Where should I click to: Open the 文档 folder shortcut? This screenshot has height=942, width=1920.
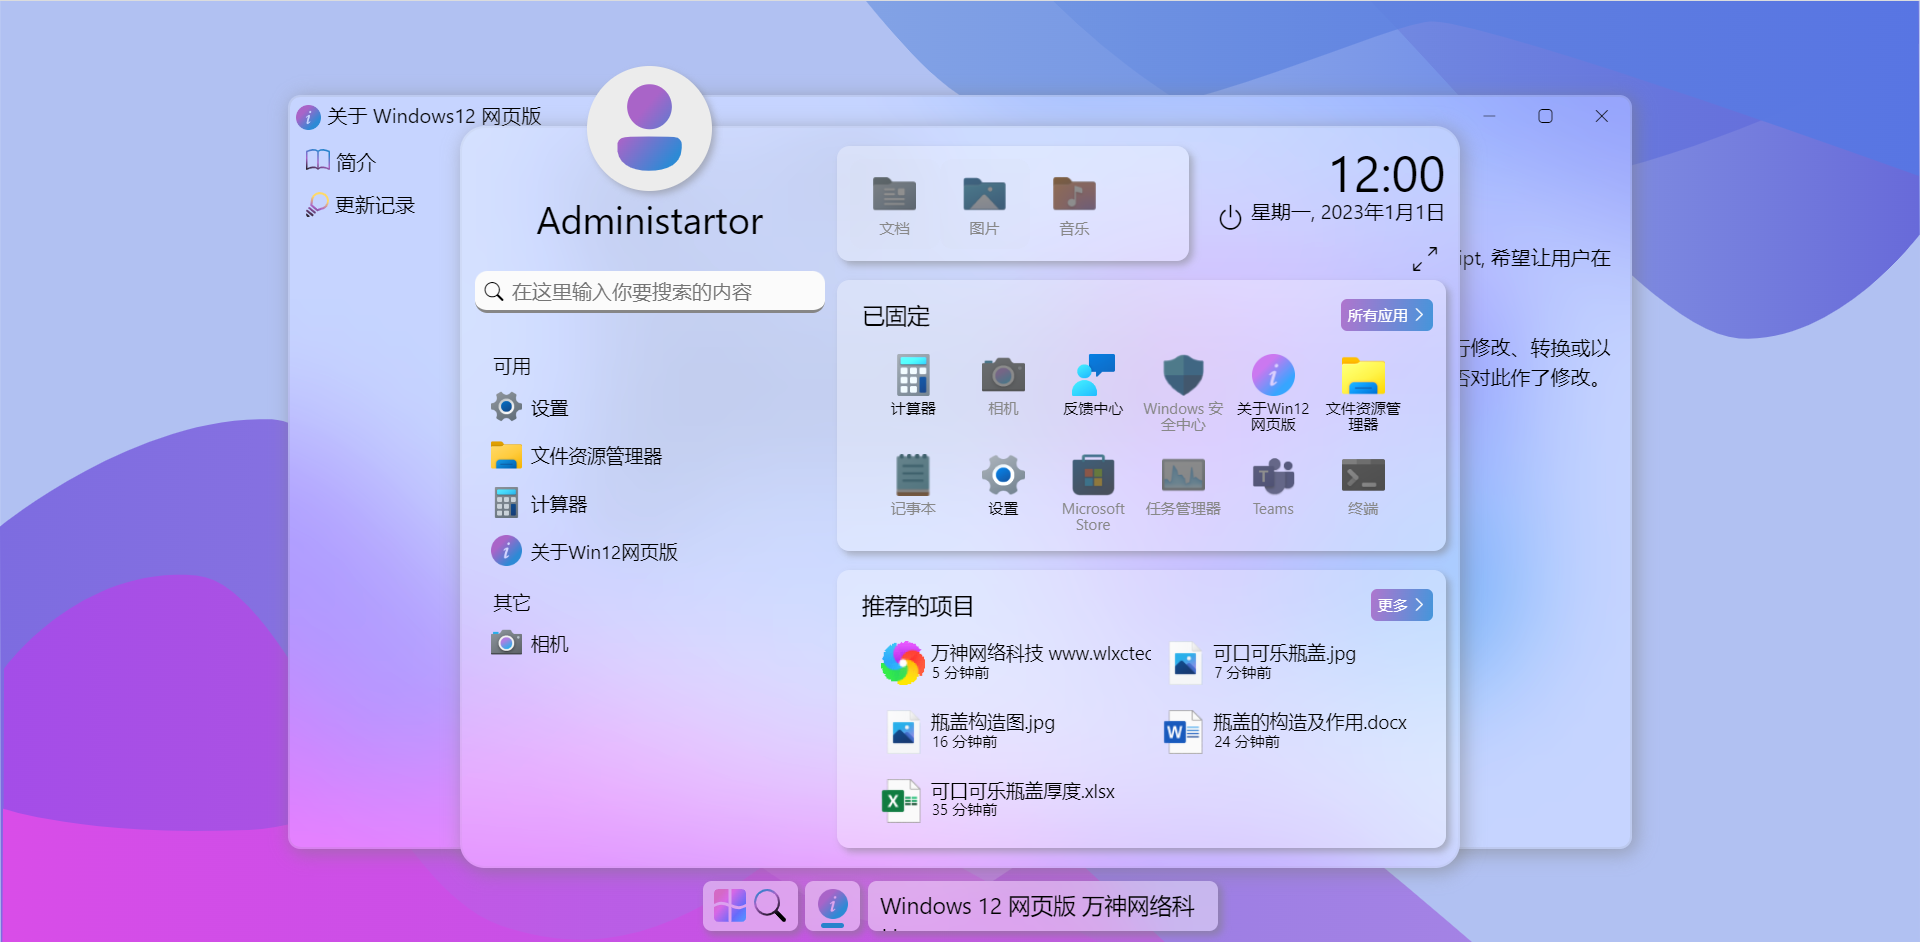tap(894, 205)
